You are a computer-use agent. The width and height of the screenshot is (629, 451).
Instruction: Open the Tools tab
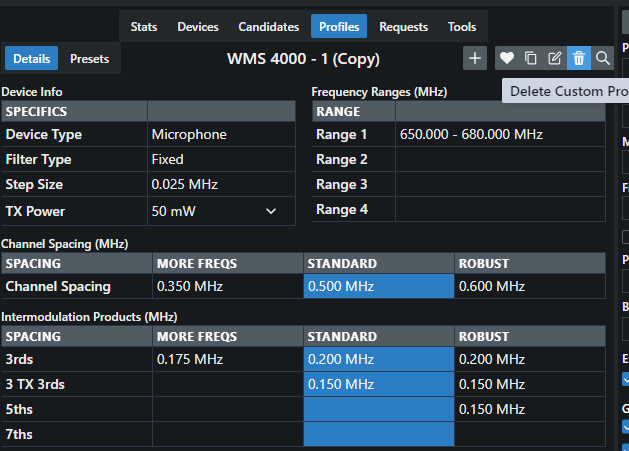tap(462, 26)
